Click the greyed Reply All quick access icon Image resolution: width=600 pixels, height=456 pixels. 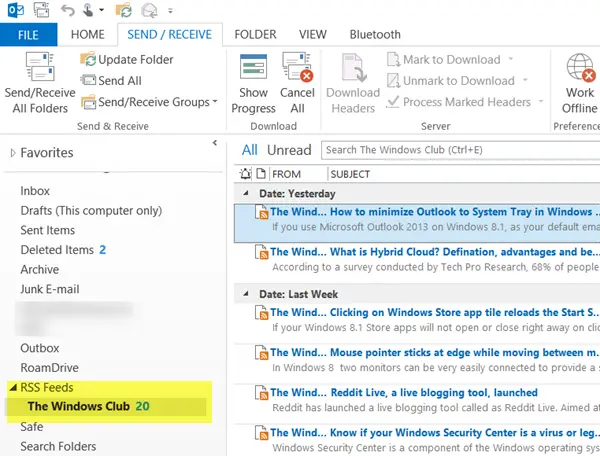pyautogui.click(x=149, y=10)
